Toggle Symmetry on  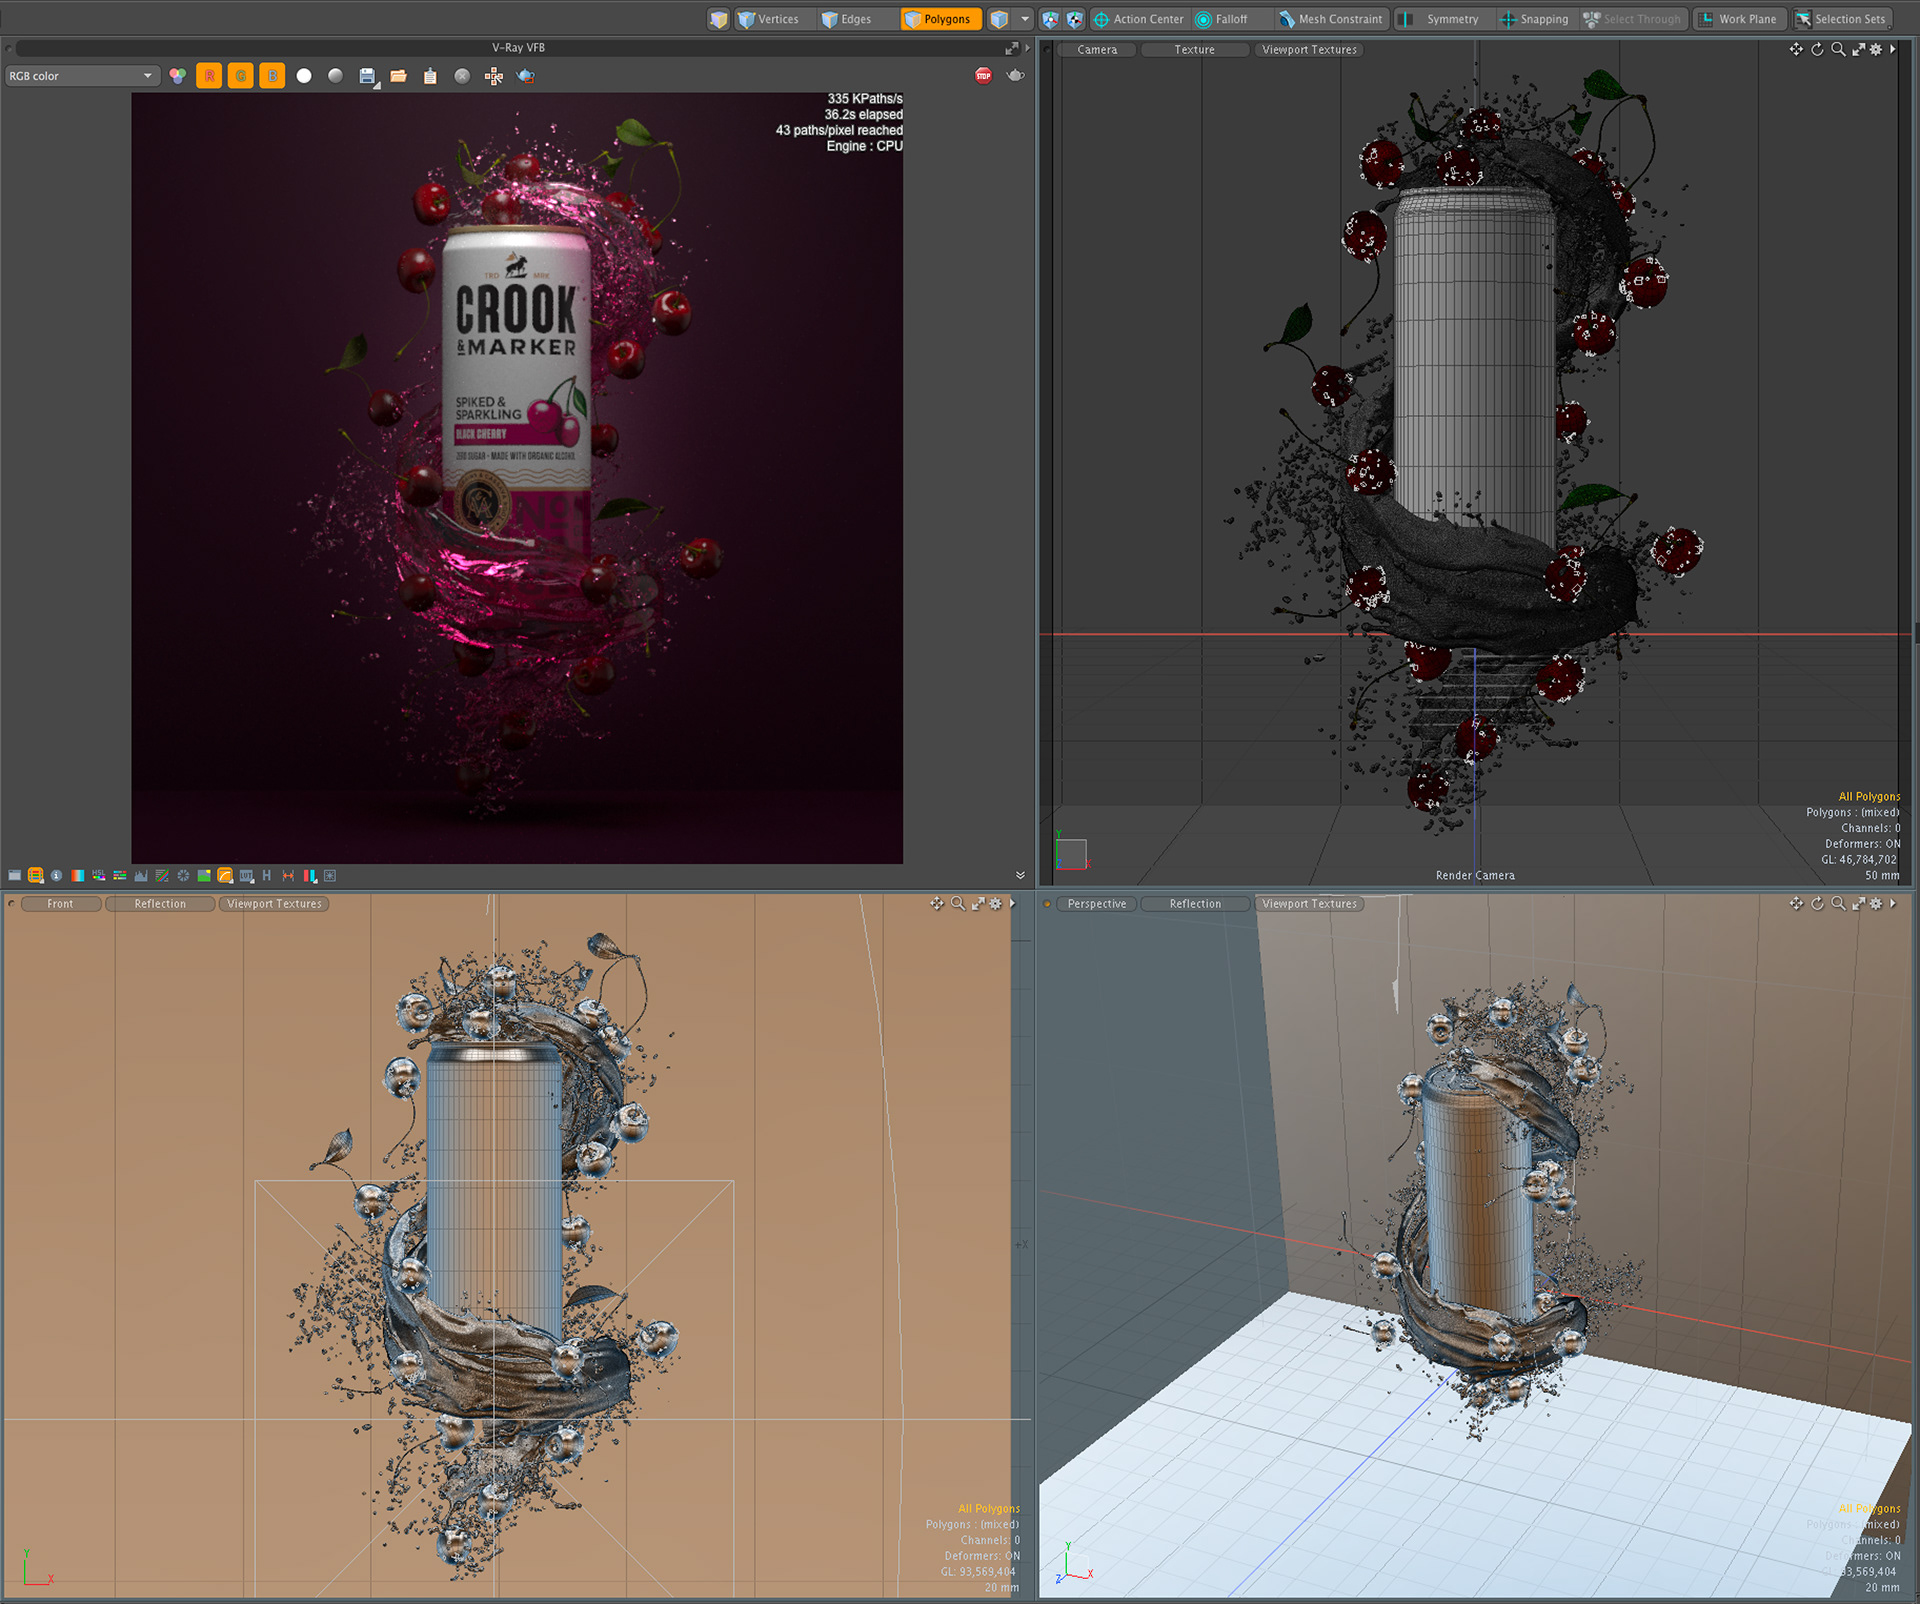1443,19
